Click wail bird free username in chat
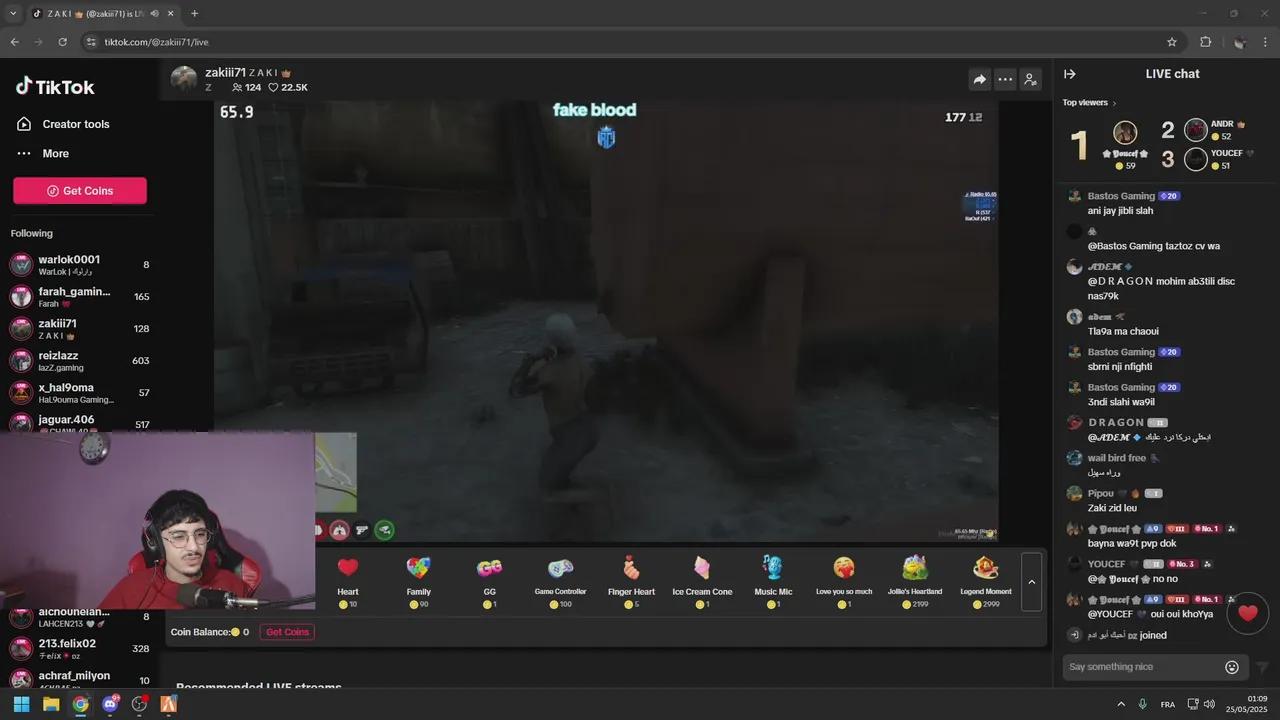Viewport: 1280px width, 720px height. [x=1117, y=458]
